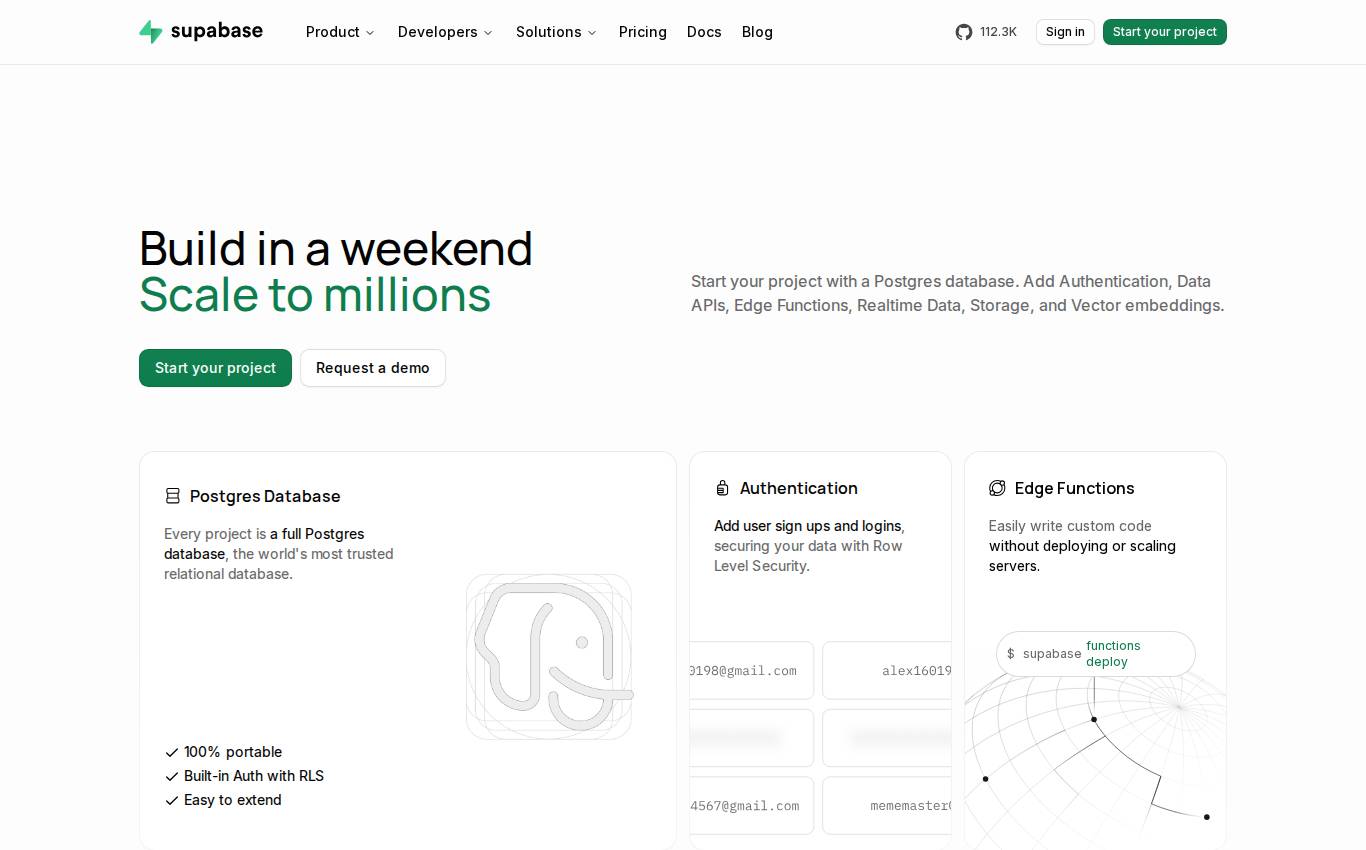Click the 112.3K GitHub stars count
Image resolution: width=1366 pixels, height=850 pixels.
(998, 32)
